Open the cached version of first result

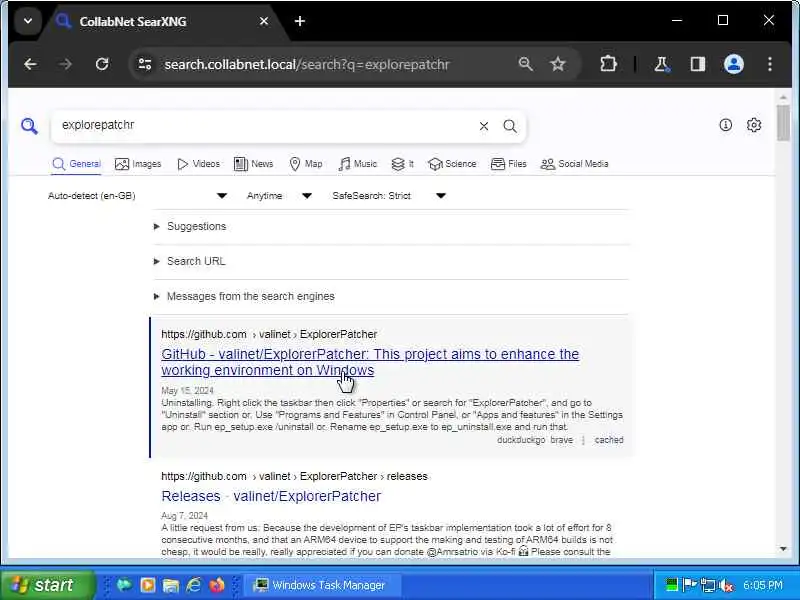pos(609,440)
